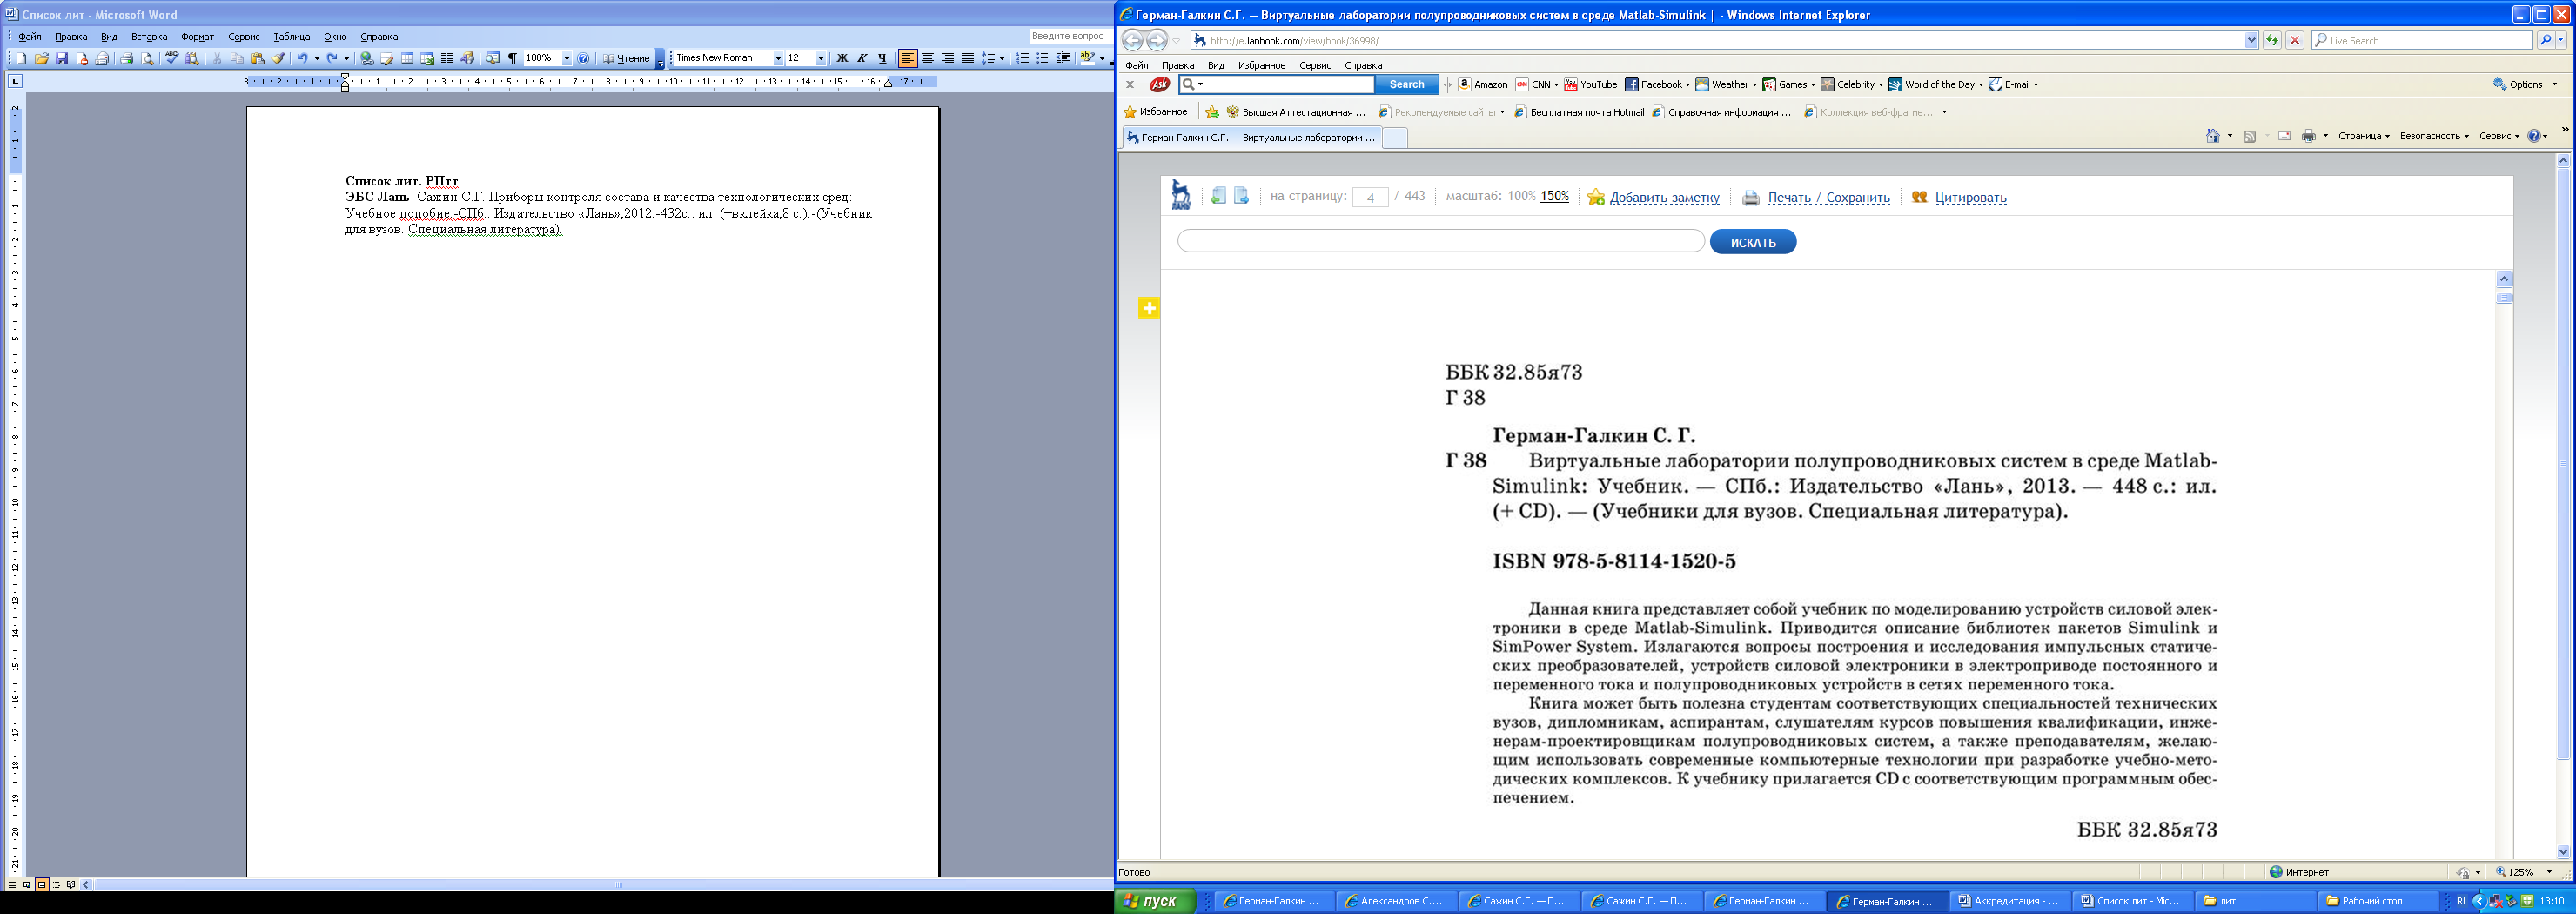This screenshot has width=2576, height=914.
Task: Click the highlight color button in Word
Action: tap(1088, 58)
